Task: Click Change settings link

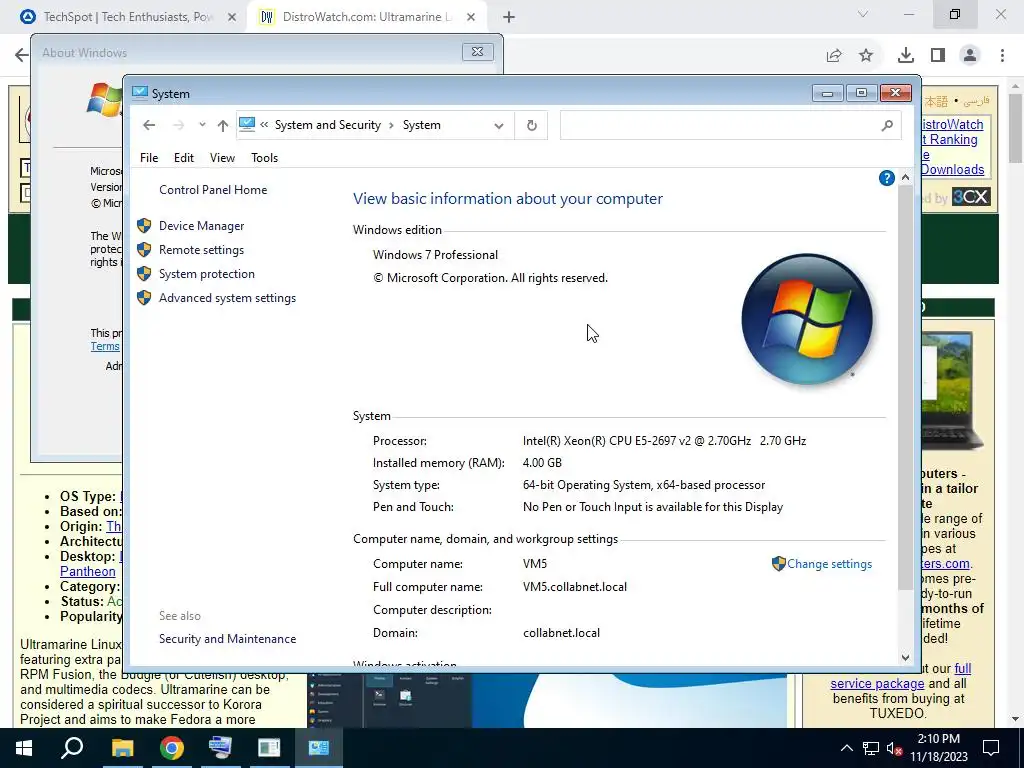Action: [829, 564]
